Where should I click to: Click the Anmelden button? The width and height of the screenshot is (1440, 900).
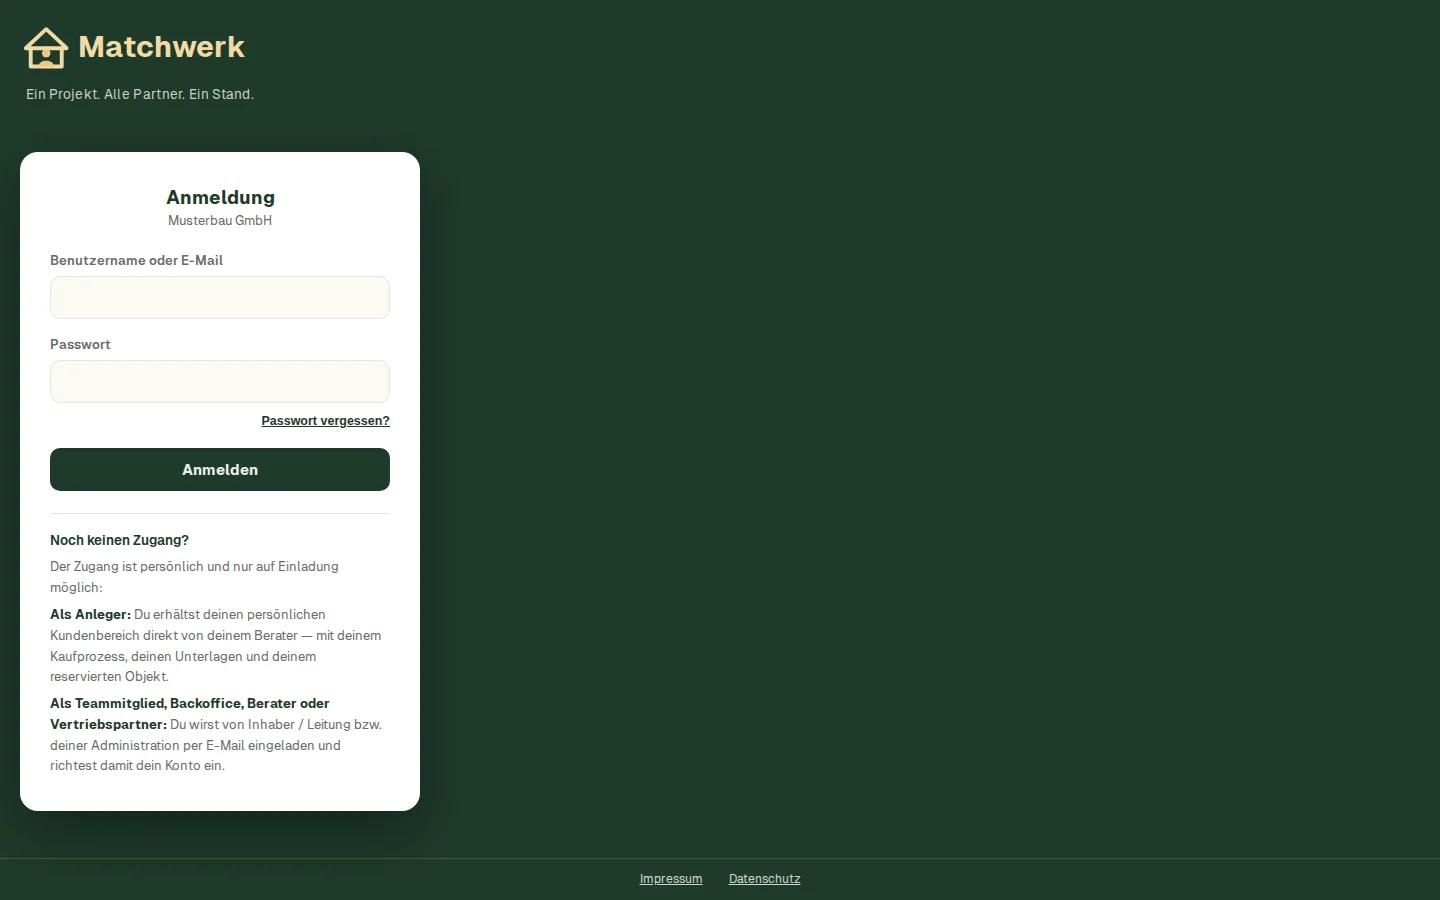[220, 469]
